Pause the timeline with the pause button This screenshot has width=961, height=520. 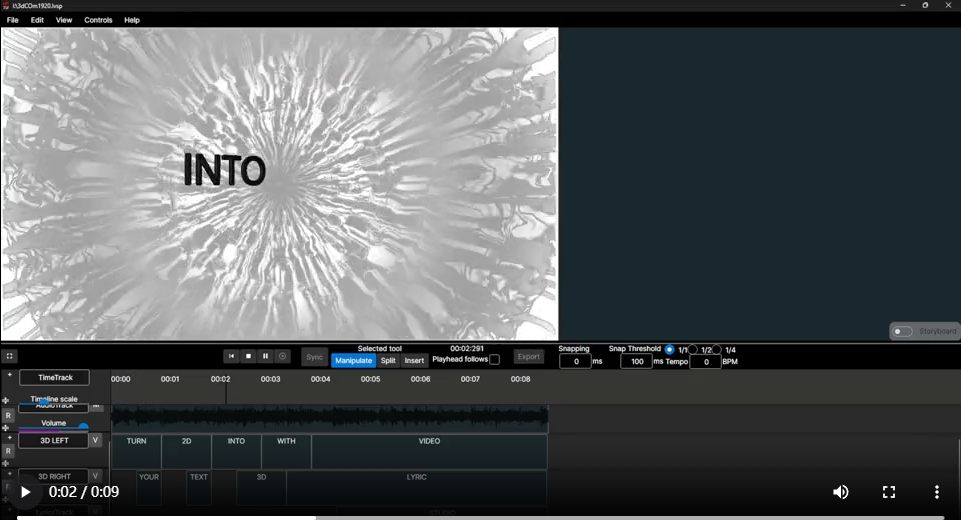[265, 356]
